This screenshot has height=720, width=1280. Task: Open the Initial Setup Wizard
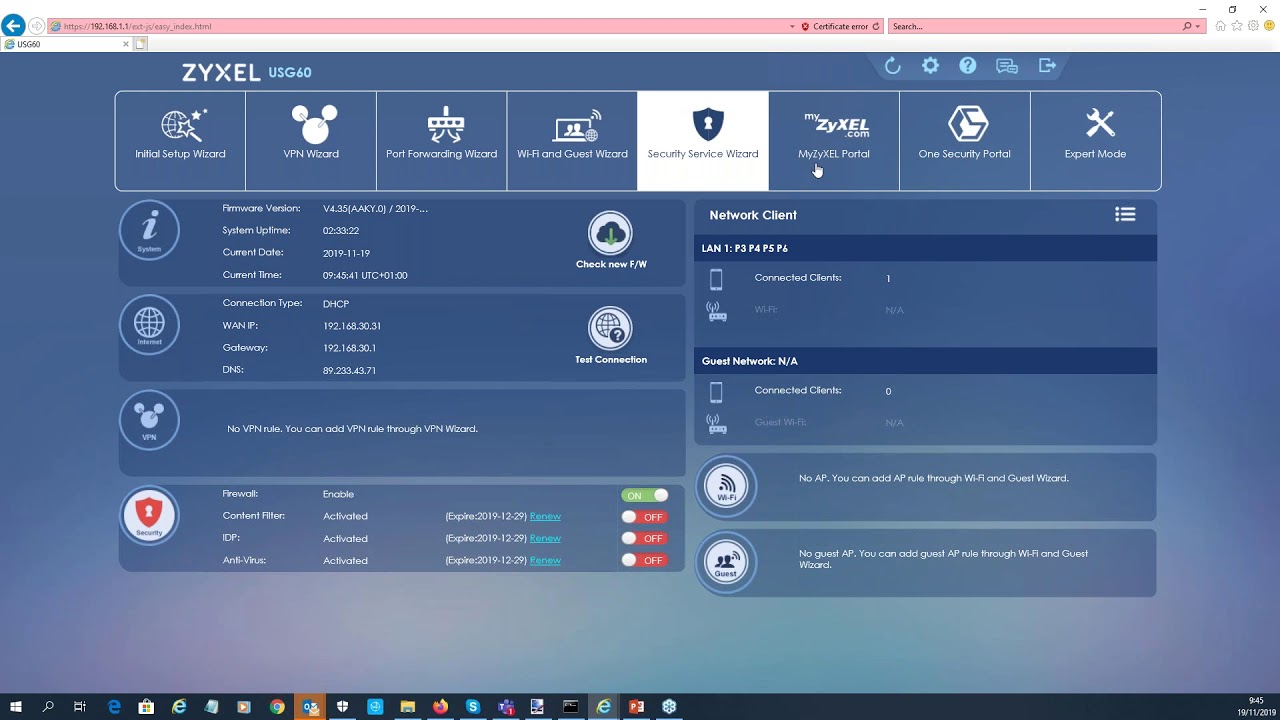coord(180,141)
